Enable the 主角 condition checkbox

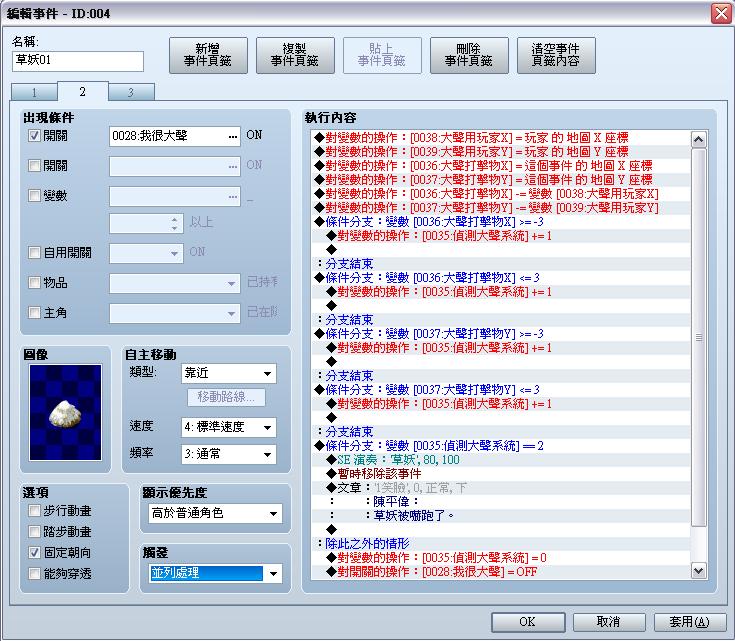click(34, 312)
